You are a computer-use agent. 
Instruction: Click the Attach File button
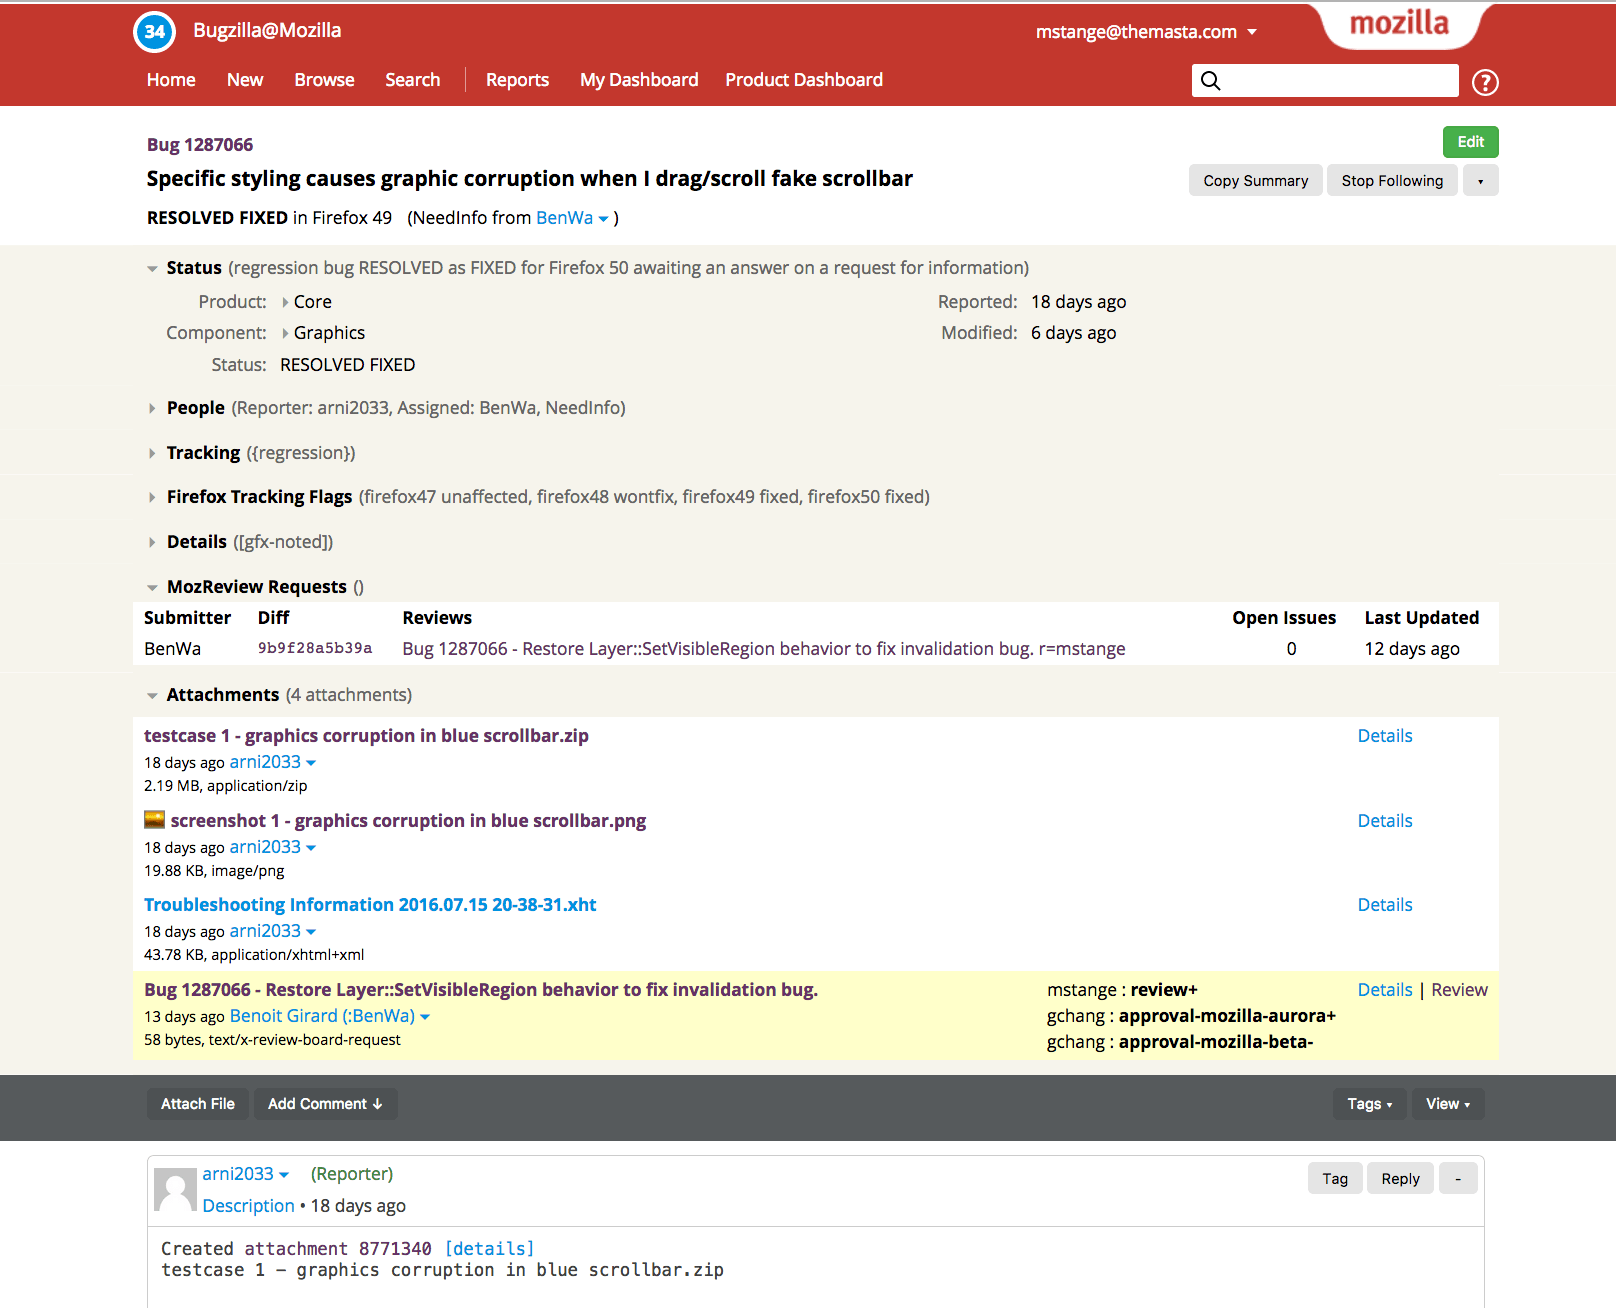point(198,1104)
